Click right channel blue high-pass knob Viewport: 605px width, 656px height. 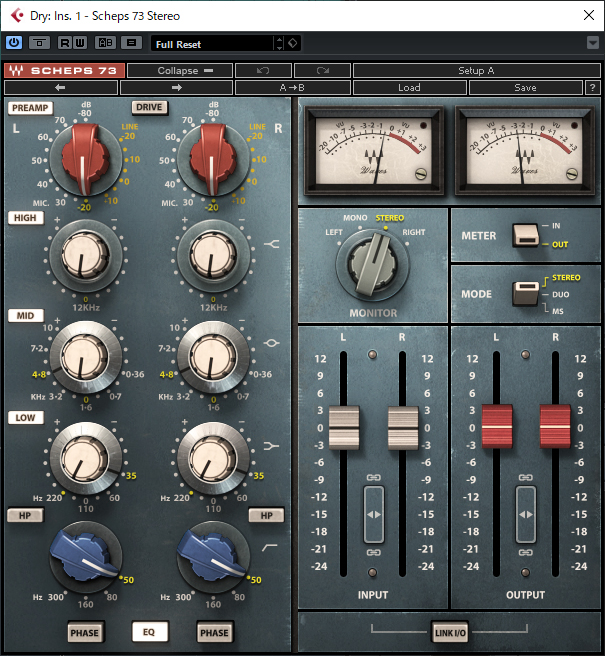[213, 556]
